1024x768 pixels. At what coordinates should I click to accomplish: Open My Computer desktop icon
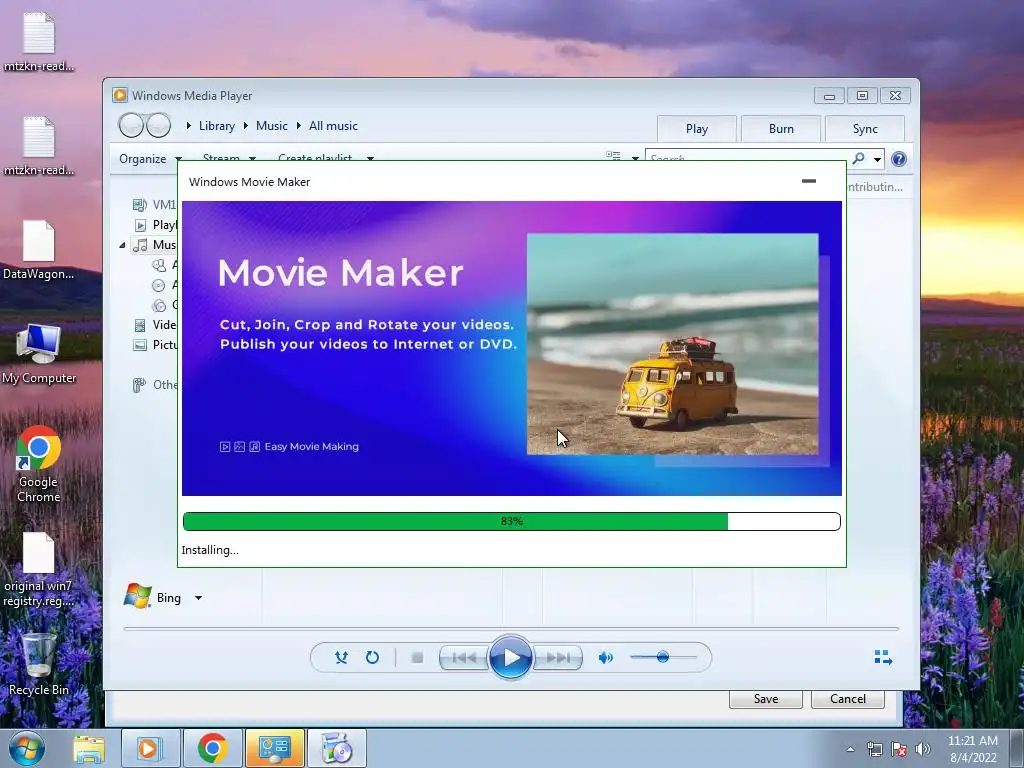click(39, 353)
